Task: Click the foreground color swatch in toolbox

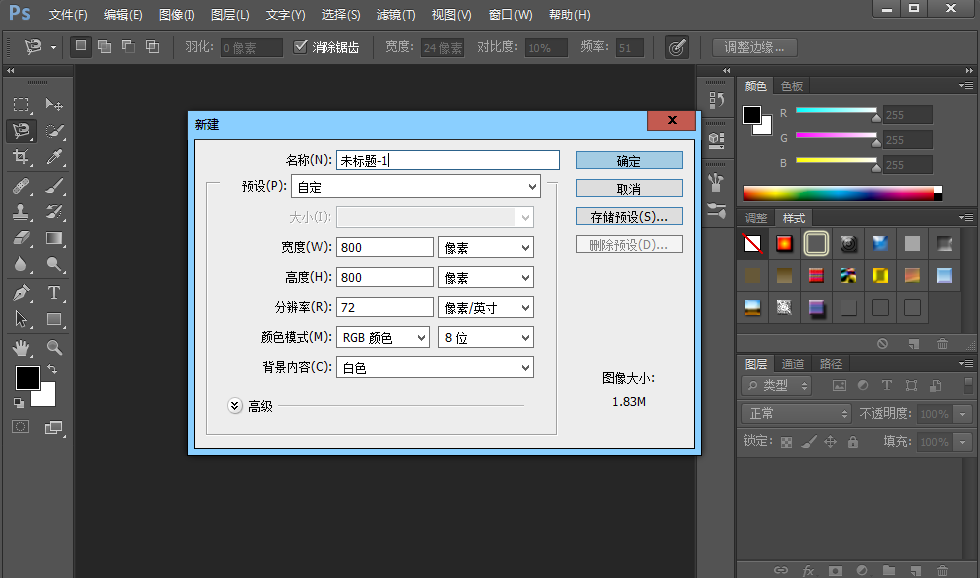Action: click(x=28, y=377)
